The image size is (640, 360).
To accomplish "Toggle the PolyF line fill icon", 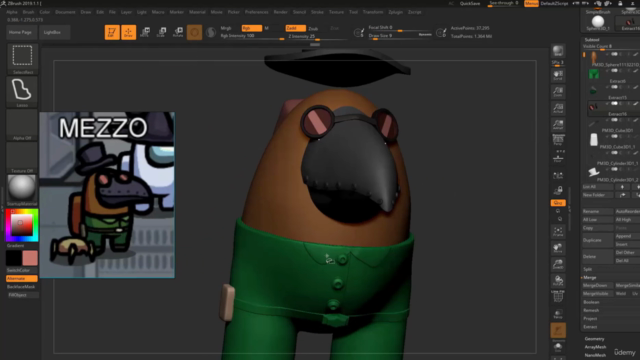I will pyautogui.click(x=558, y=297).
